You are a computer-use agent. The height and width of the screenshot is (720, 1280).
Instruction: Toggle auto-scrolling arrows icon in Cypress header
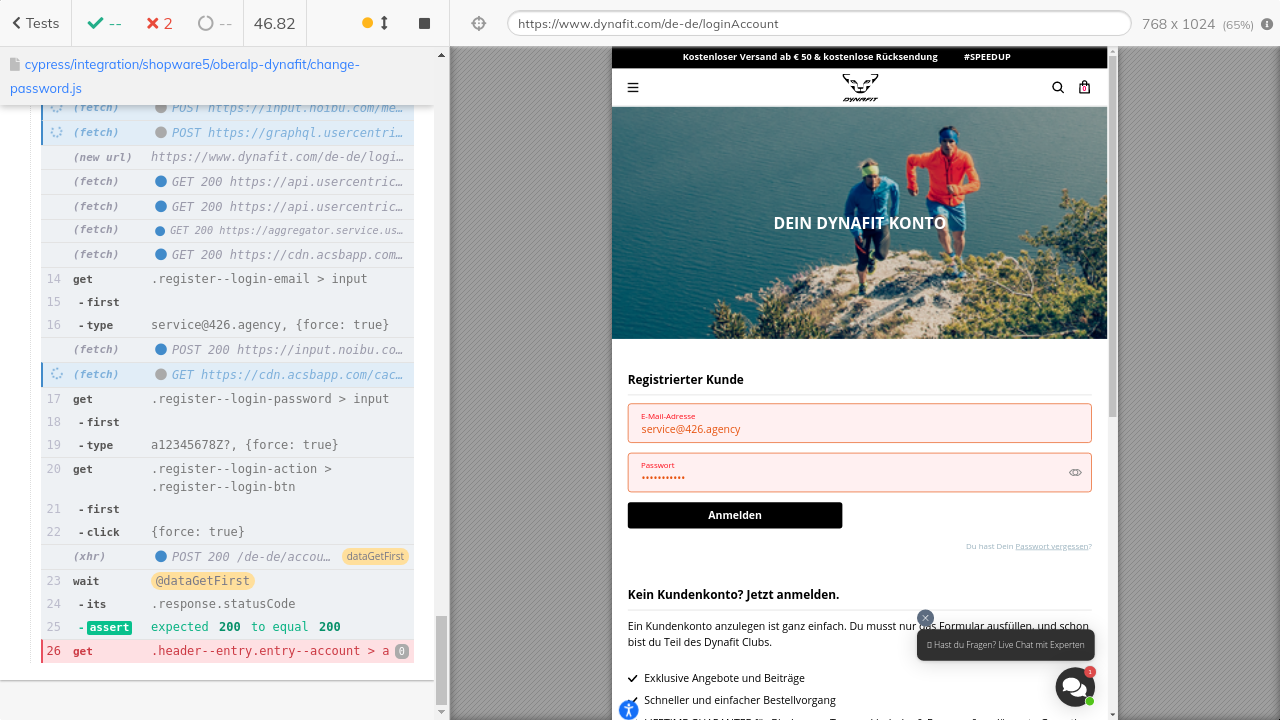pos(384,23)
